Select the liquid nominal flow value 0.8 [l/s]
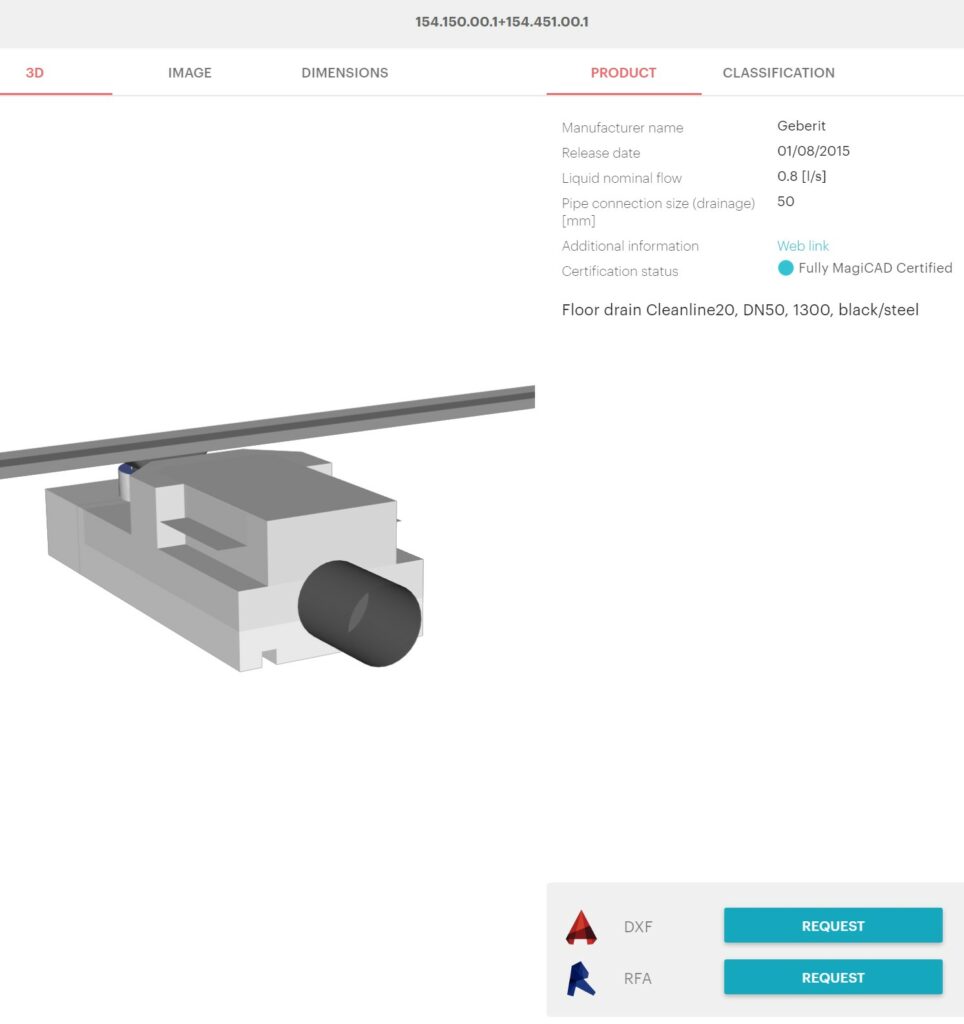The width and height of the screenshot is (964, 1024). (x=801, y=176)
